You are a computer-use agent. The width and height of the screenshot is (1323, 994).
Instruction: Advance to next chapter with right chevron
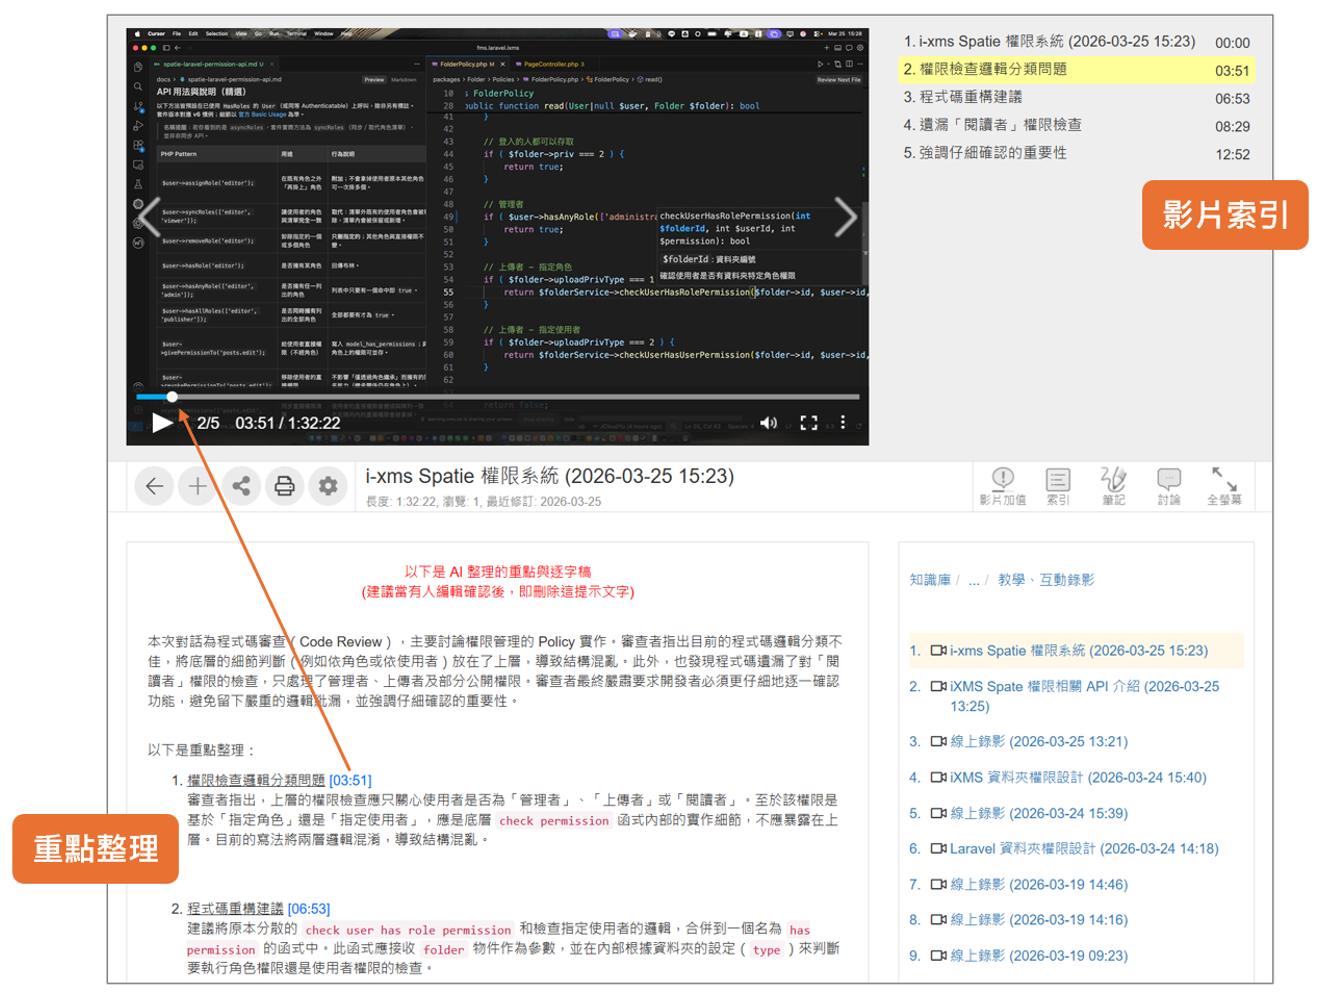(845, 216)
